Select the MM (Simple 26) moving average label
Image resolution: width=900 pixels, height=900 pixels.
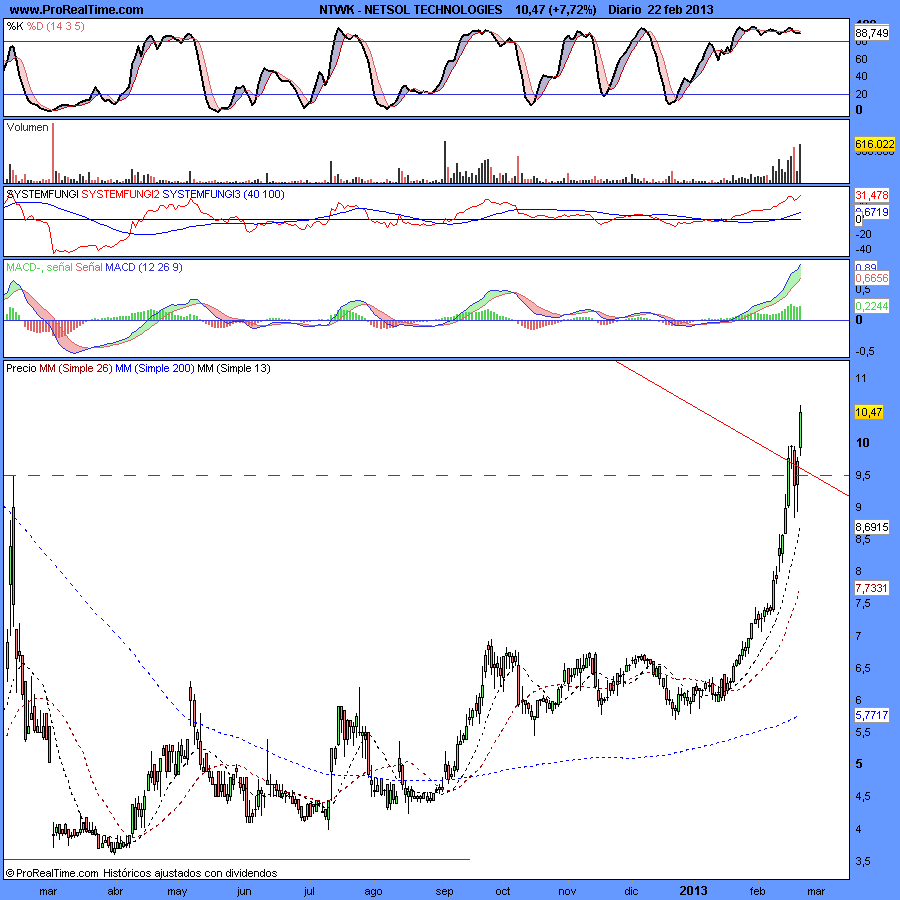pos(76,368)
